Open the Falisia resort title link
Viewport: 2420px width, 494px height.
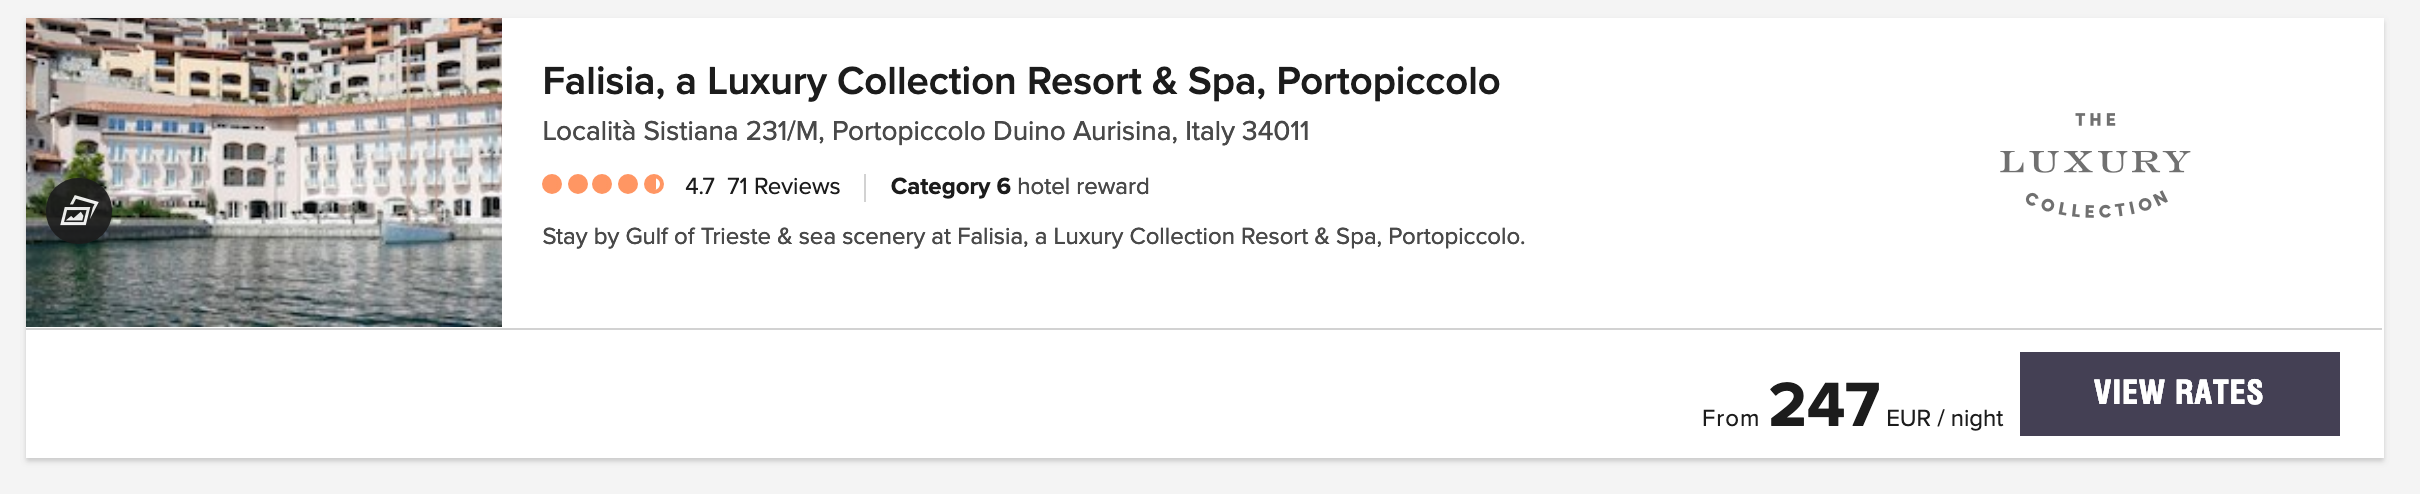coord(1020,81)
